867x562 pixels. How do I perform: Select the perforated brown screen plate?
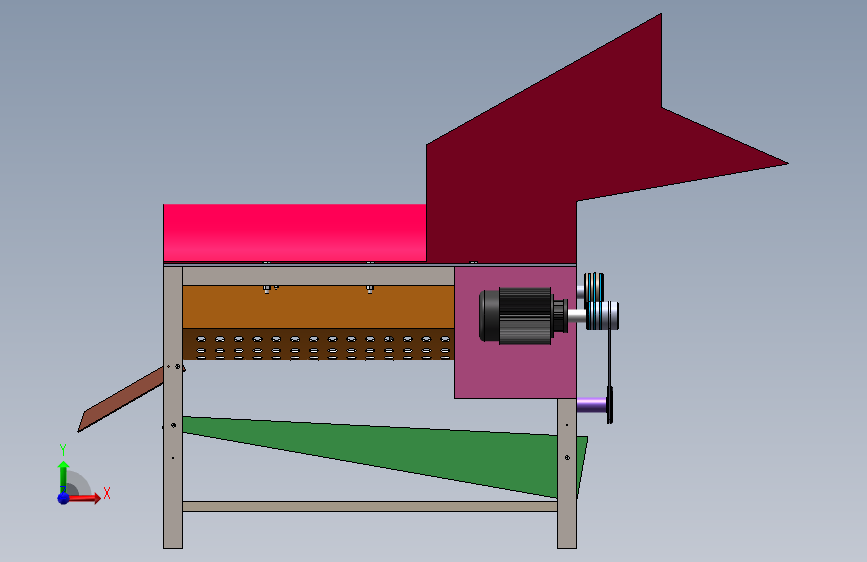click(x=318, y=345)
